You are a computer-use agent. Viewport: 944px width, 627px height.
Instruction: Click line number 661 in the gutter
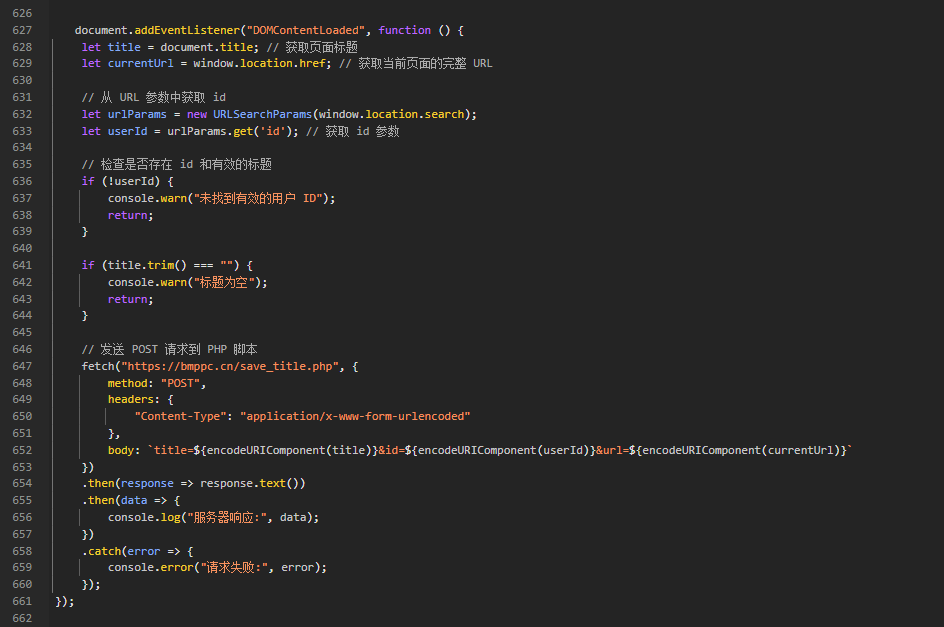(22, 601)
